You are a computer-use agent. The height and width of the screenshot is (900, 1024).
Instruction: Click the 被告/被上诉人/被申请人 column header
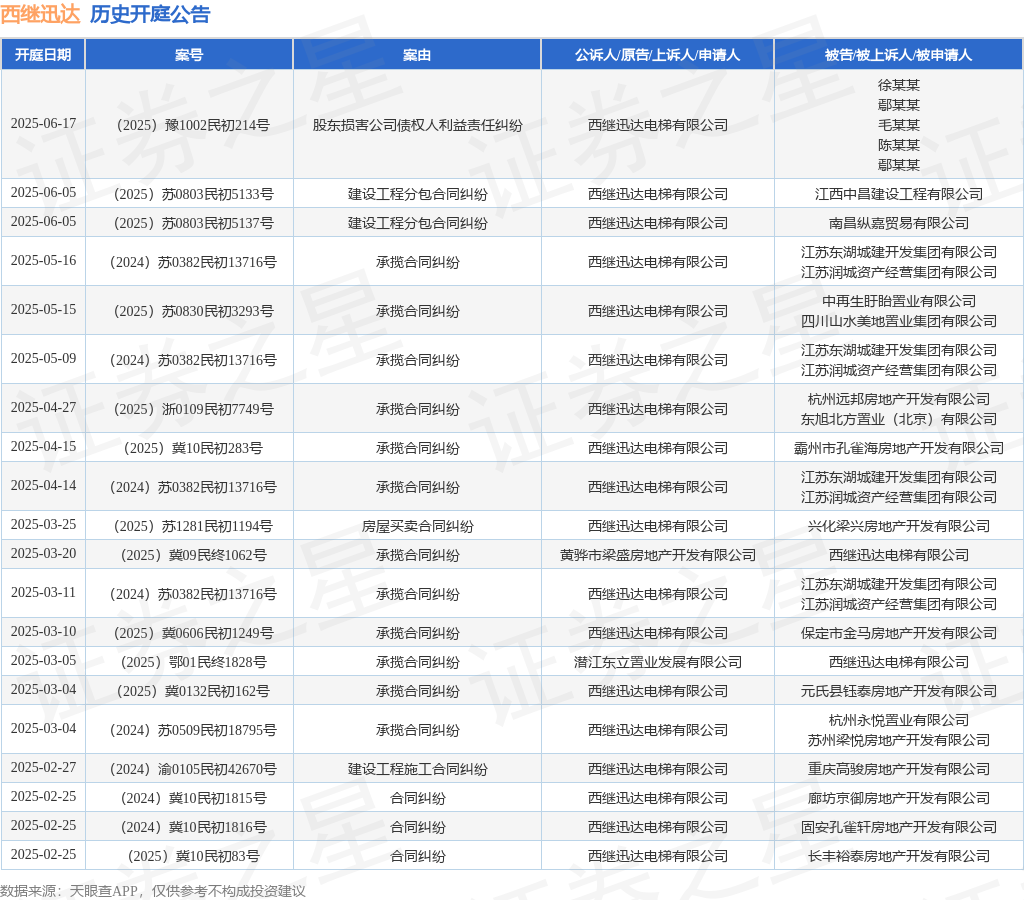point(898,55)
